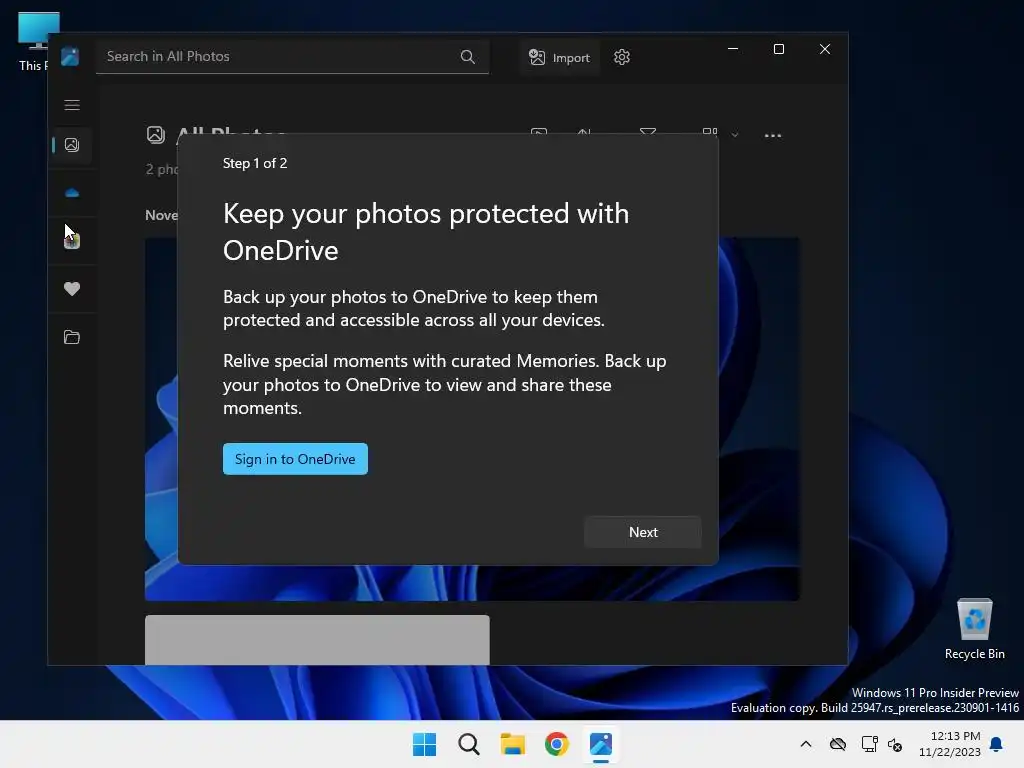Image resolution: width=1024 pixels, height=768 pixels.
Task: Click the muted volume tray icon
Action: click(895, 744)
